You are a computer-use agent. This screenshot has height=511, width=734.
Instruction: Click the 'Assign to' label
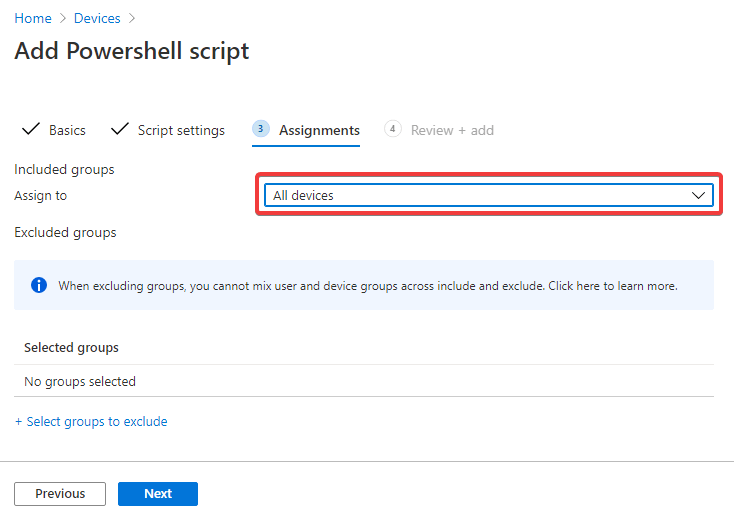(41, 196)
